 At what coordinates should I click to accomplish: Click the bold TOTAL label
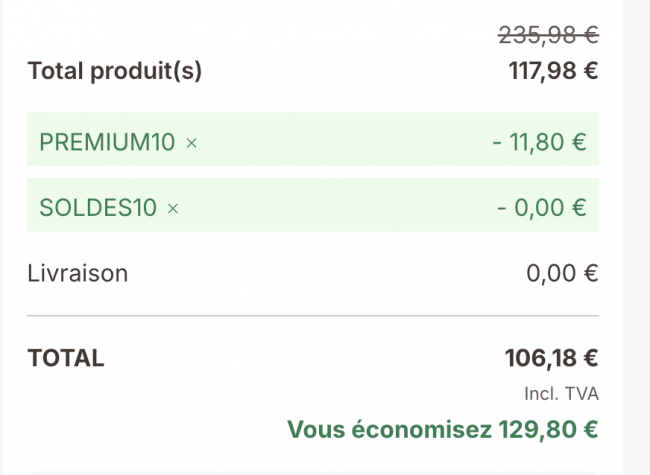tap(66, 358)
